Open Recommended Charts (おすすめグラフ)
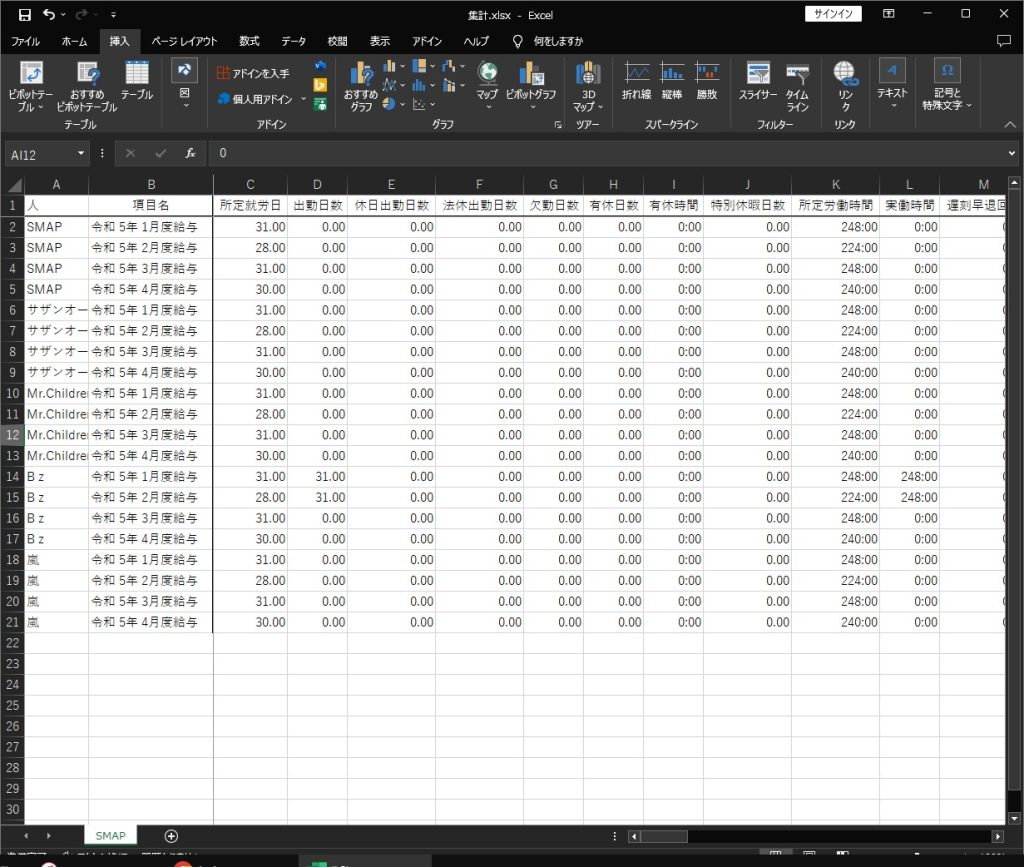 point(360,87)
